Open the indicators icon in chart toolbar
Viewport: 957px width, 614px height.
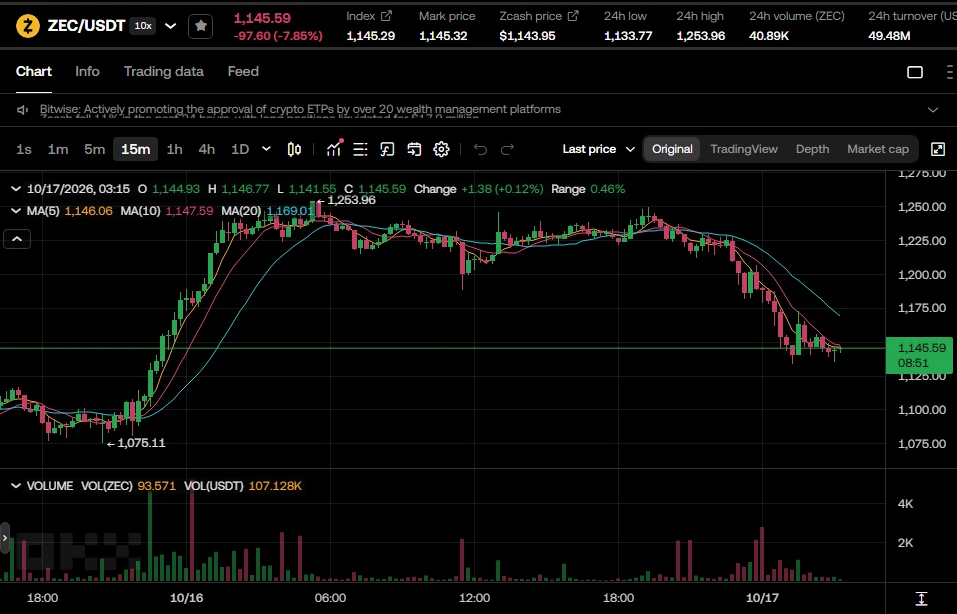334,149
